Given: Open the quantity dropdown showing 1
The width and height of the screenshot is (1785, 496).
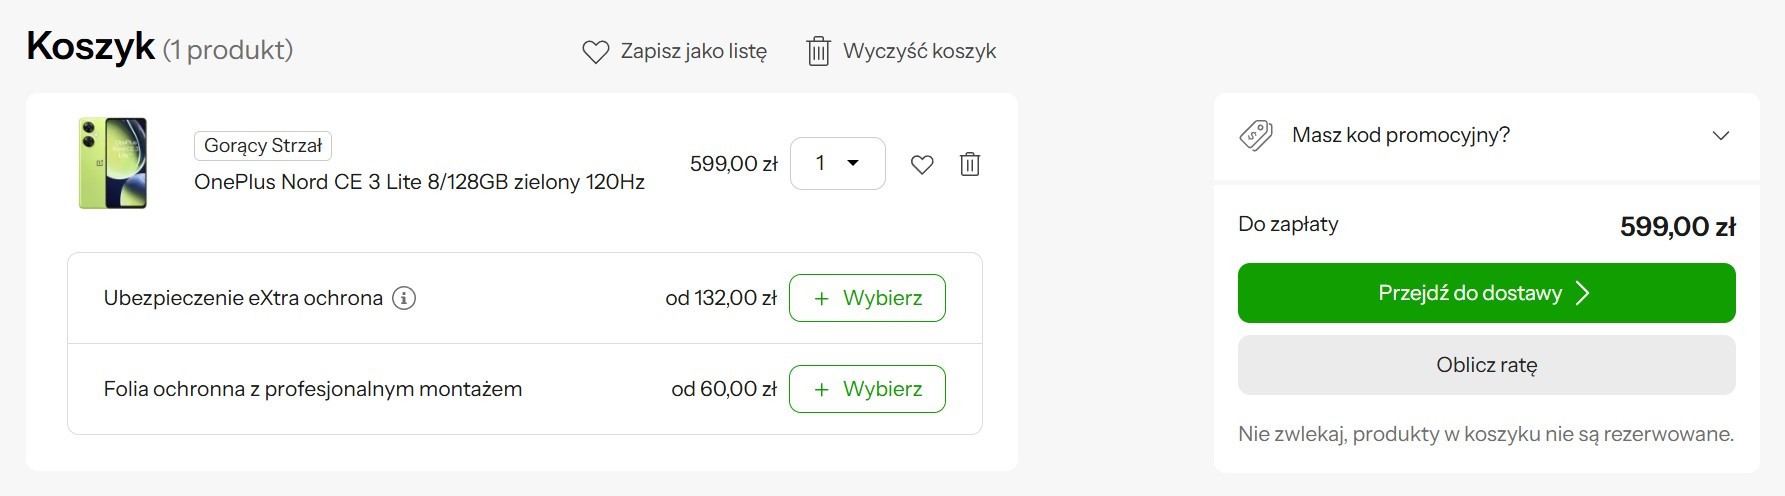Looking at the screenshot, I should pyautogui.click(x=838, y=163).
